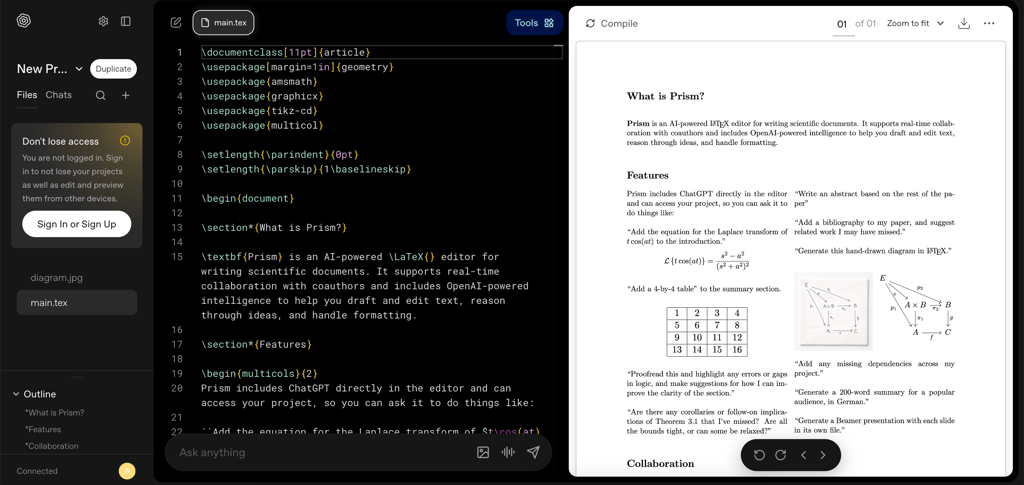
Task: Rotate preview clockwise icon
Action: (x=780, y=455)
